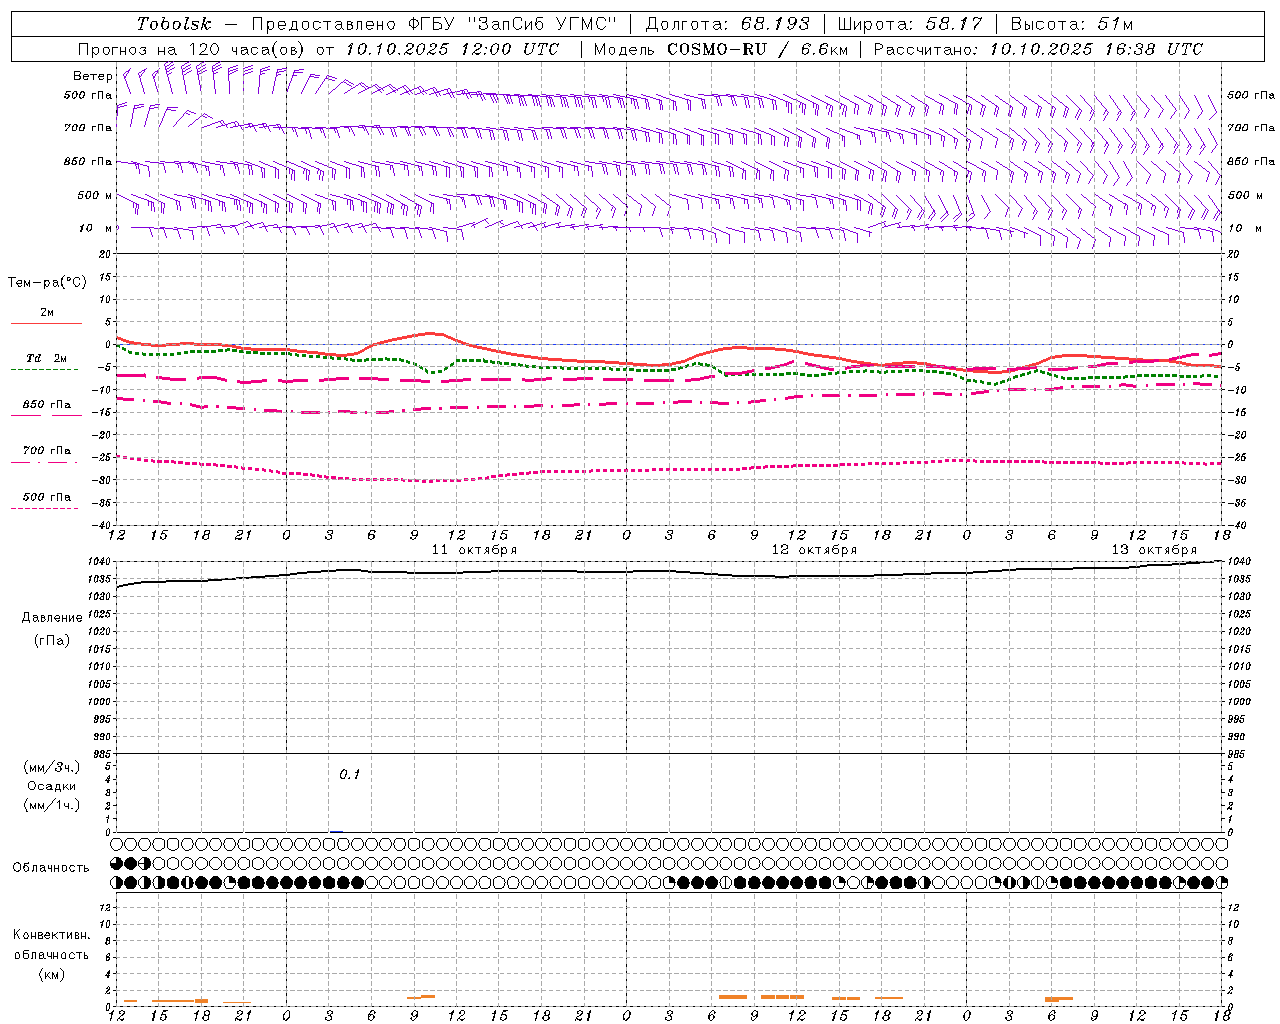
Task: Click the last hour label 18 on bottom axis
Action: coord(1222,1015)
